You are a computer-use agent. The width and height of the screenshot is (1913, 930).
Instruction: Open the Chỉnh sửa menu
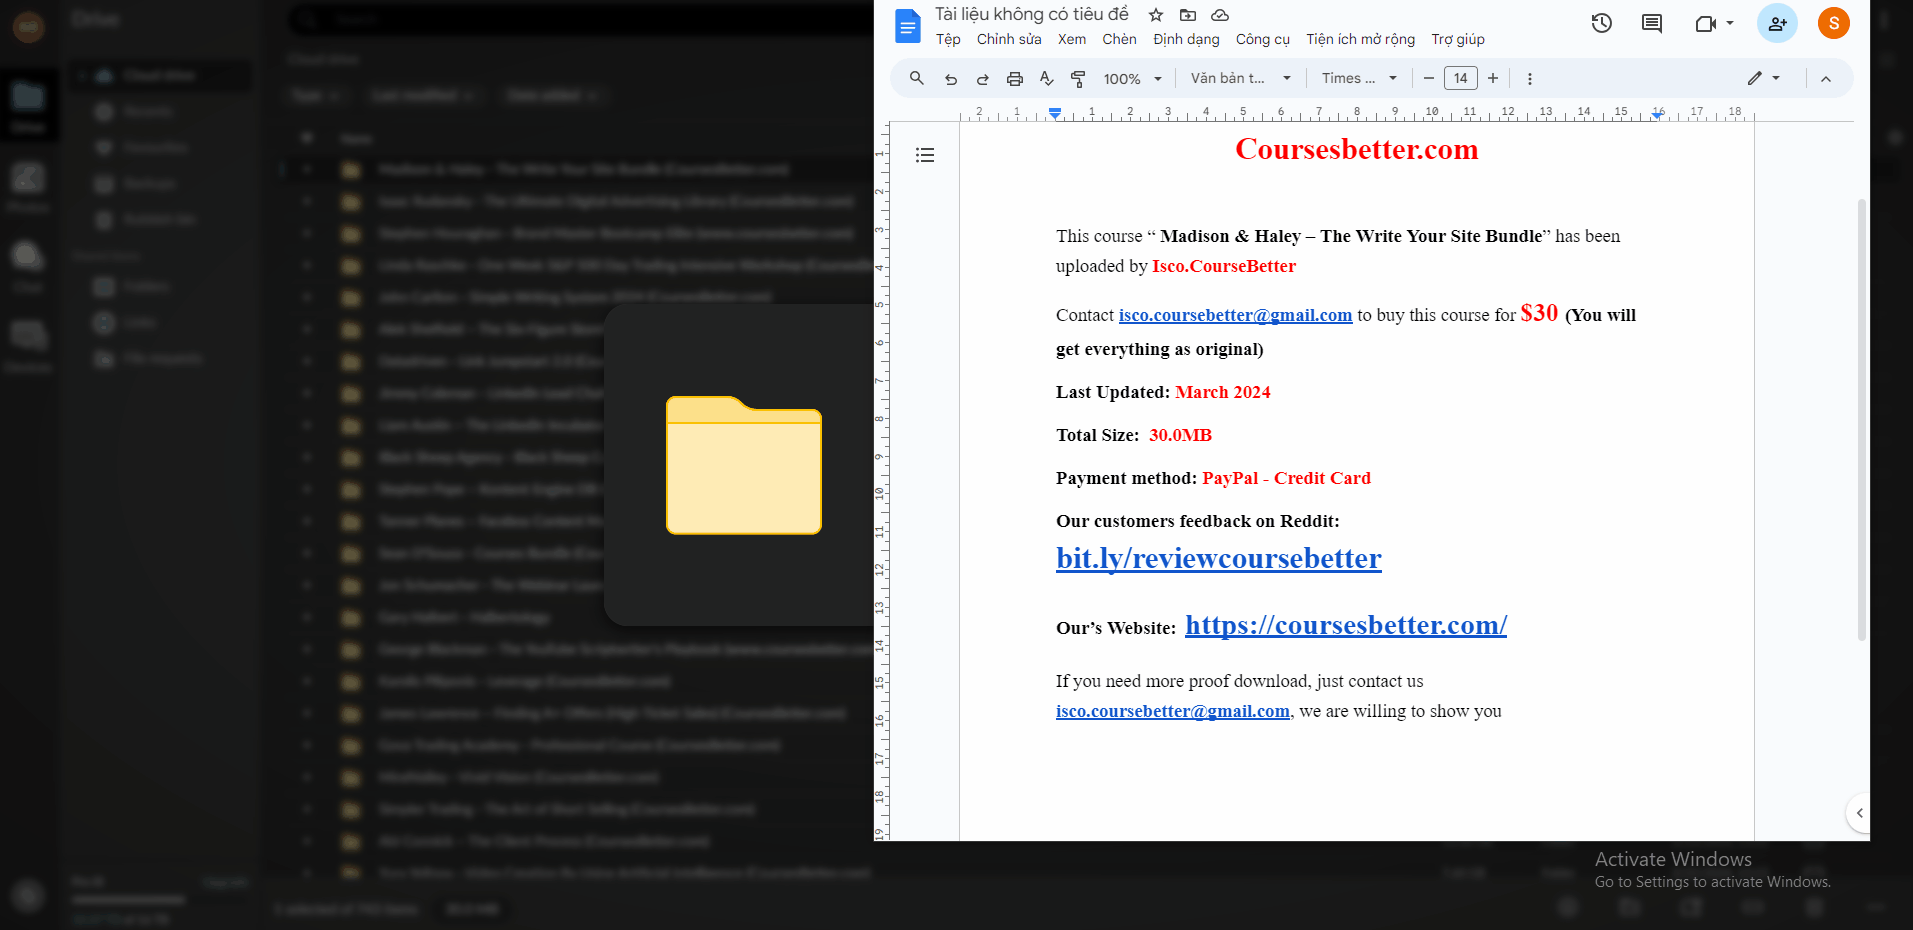1009,39
